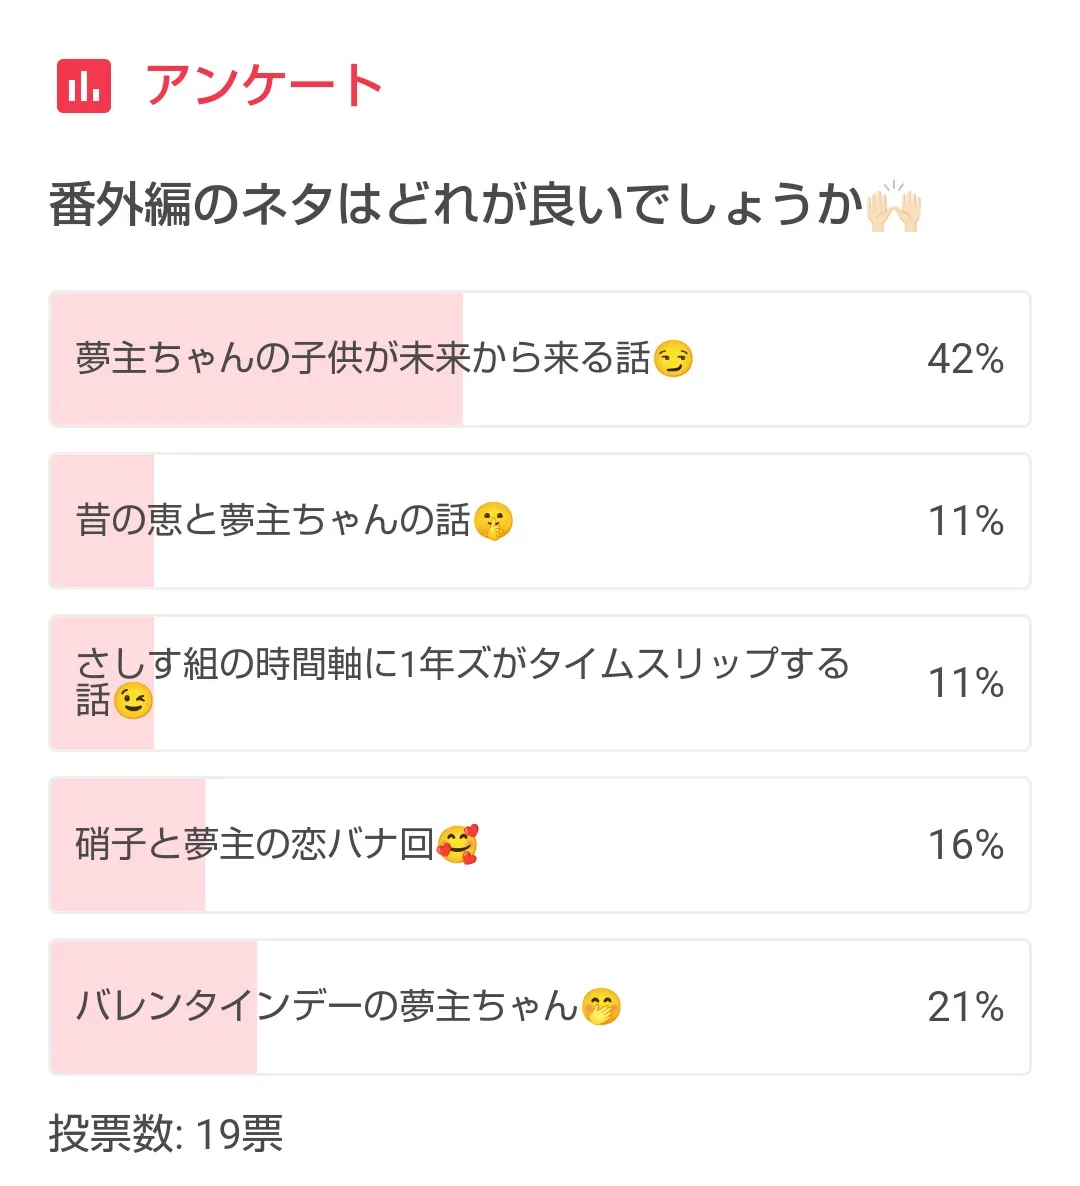This screenshot has width=1080, height=1186.
Task: Click the 16% result value
Action: tap(965, 845)
